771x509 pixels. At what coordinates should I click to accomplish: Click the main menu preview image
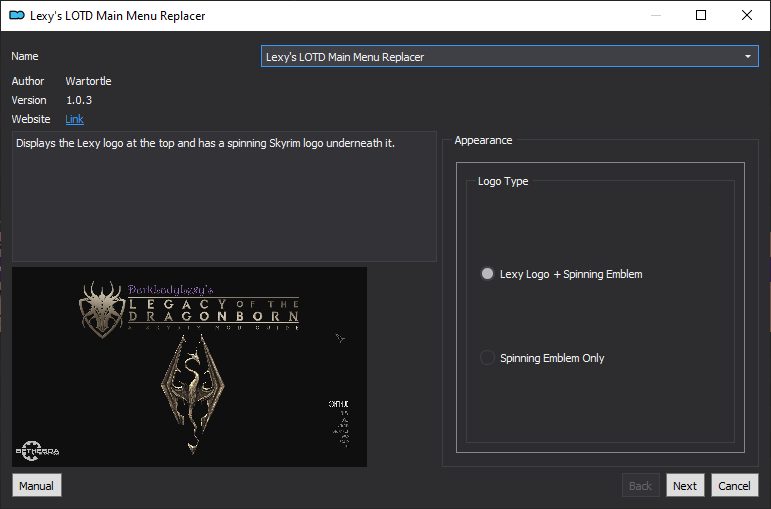(x=189, y=367)
